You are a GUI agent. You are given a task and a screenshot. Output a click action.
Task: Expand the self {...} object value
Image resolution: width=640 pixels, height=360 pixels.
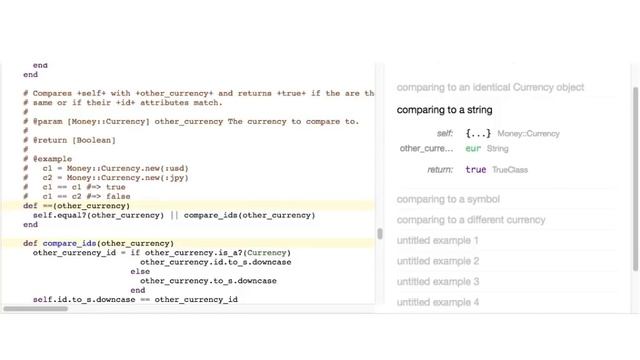[x=478, y=133]
